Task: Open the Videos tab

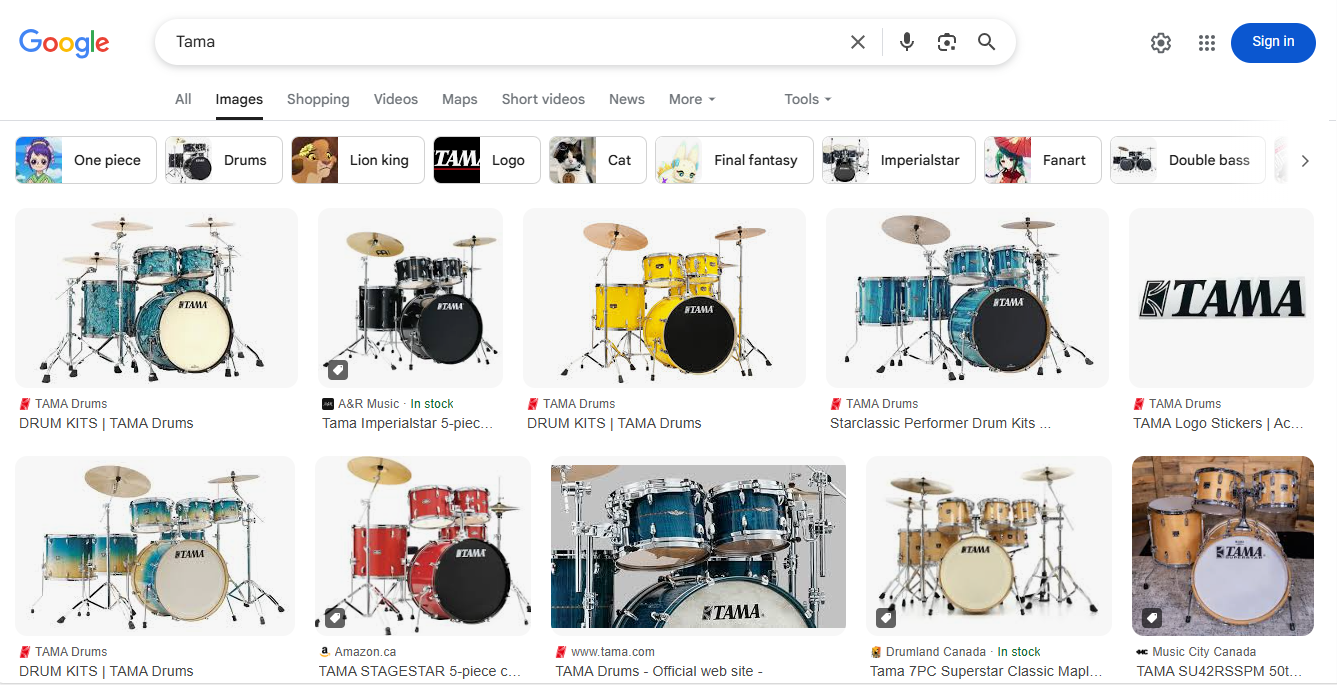Action: [396, 99]
